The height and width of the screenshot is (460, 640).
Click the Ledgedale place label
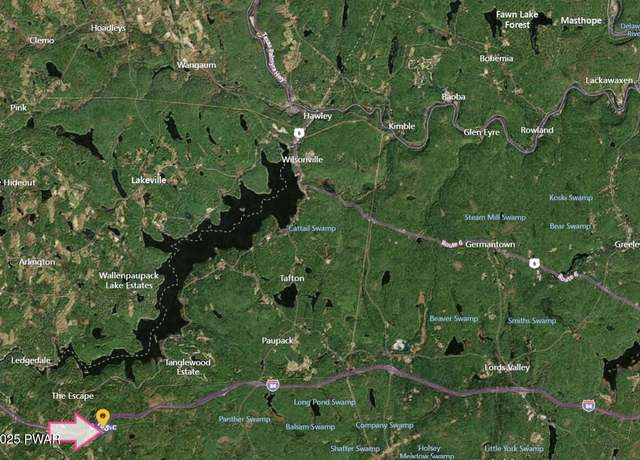[31, 361]
